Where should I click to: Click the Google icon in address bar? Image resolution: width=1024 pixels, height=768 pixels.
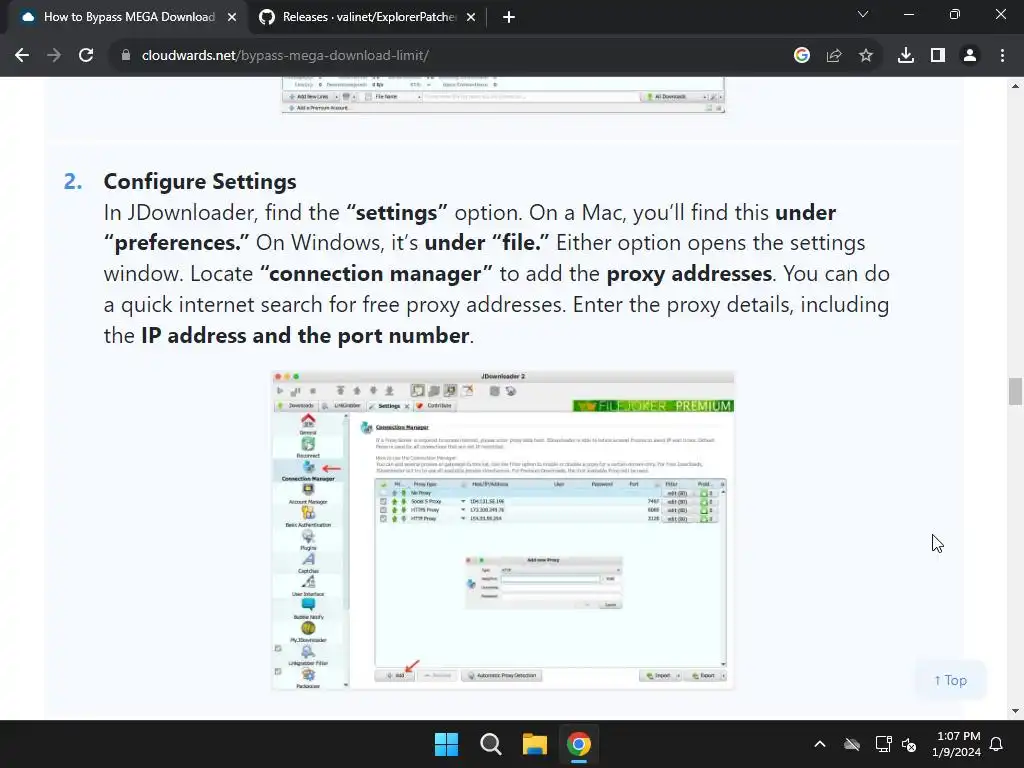click(802, 56)
